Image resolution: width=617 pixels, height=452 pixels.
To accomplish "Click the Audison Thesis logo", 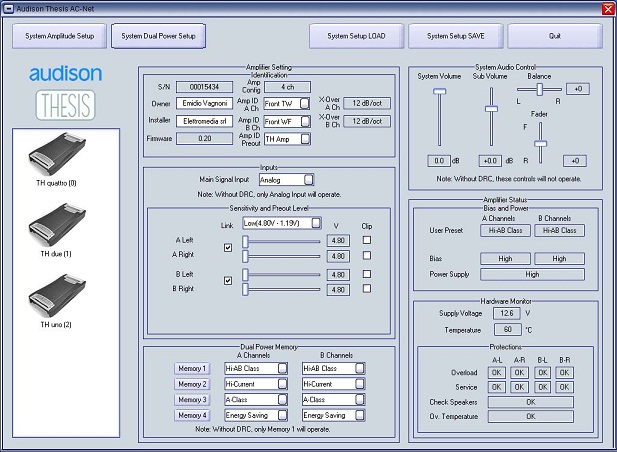I will (x=66, y=93).
